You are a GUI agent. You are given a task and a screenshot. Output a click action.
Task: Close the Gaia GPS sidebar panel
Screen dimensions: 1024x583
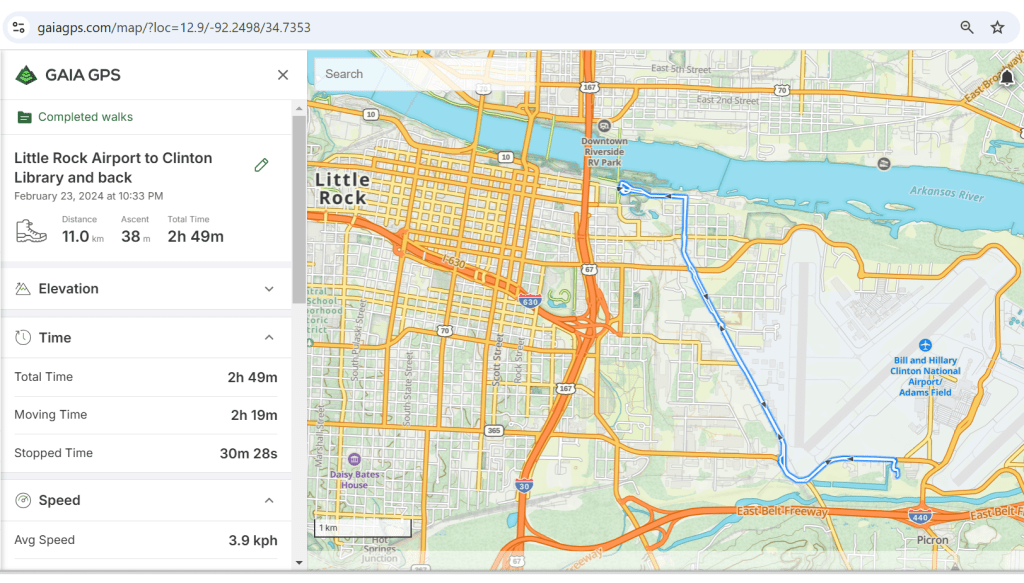[283, 75]
